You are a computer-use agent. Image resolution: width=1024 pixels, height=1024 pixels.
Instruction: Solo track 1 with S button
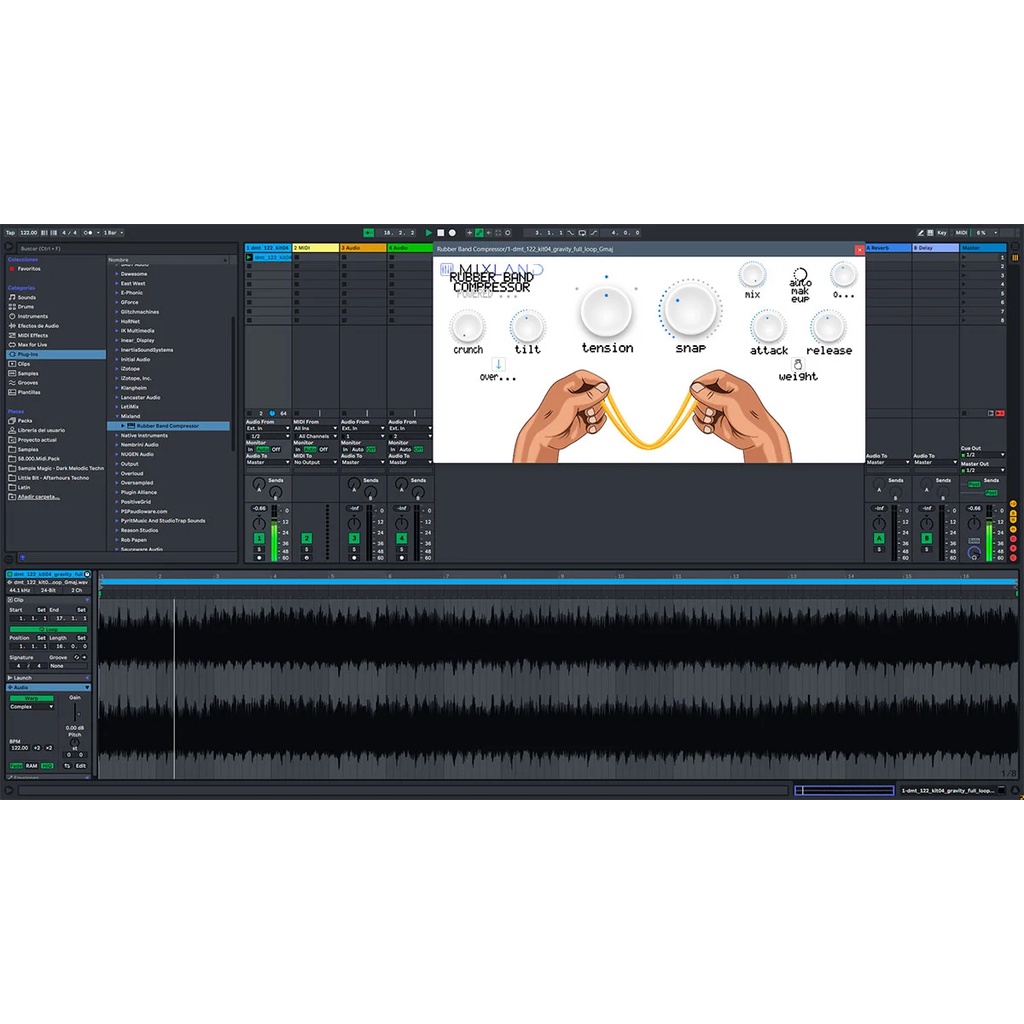[259, 549]
